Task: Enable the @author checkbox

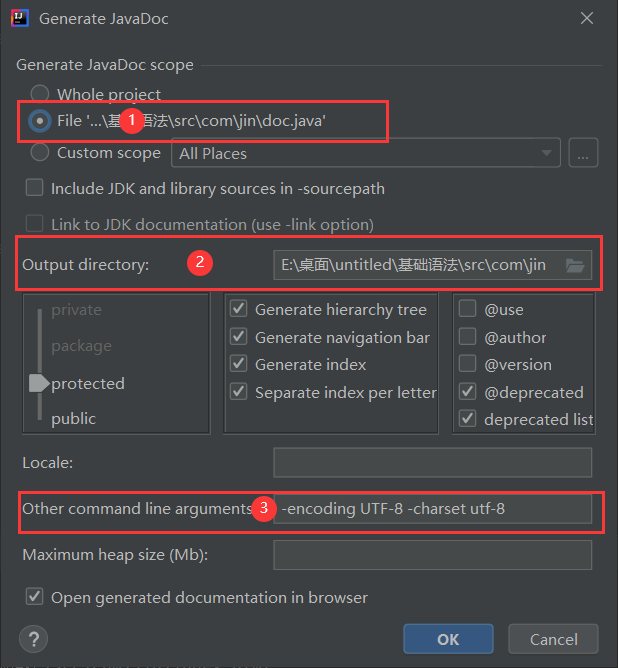Action: (468, 337)
